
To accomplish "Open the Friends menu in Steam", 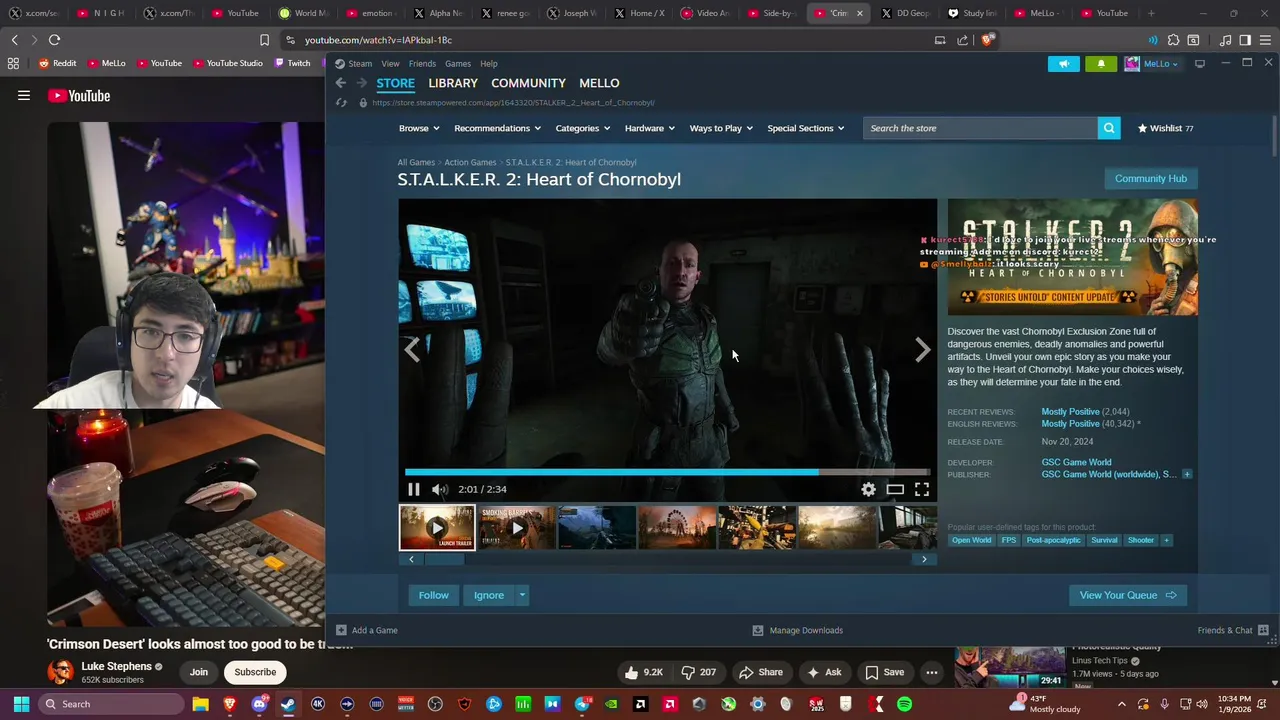I will click(422, 63).
